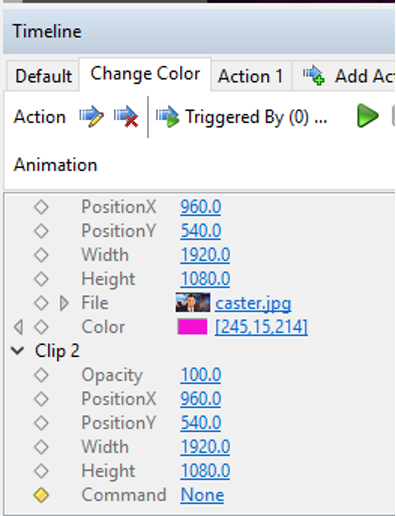
Task: Switch to the Action 1 tab
Action: [251, 76]
